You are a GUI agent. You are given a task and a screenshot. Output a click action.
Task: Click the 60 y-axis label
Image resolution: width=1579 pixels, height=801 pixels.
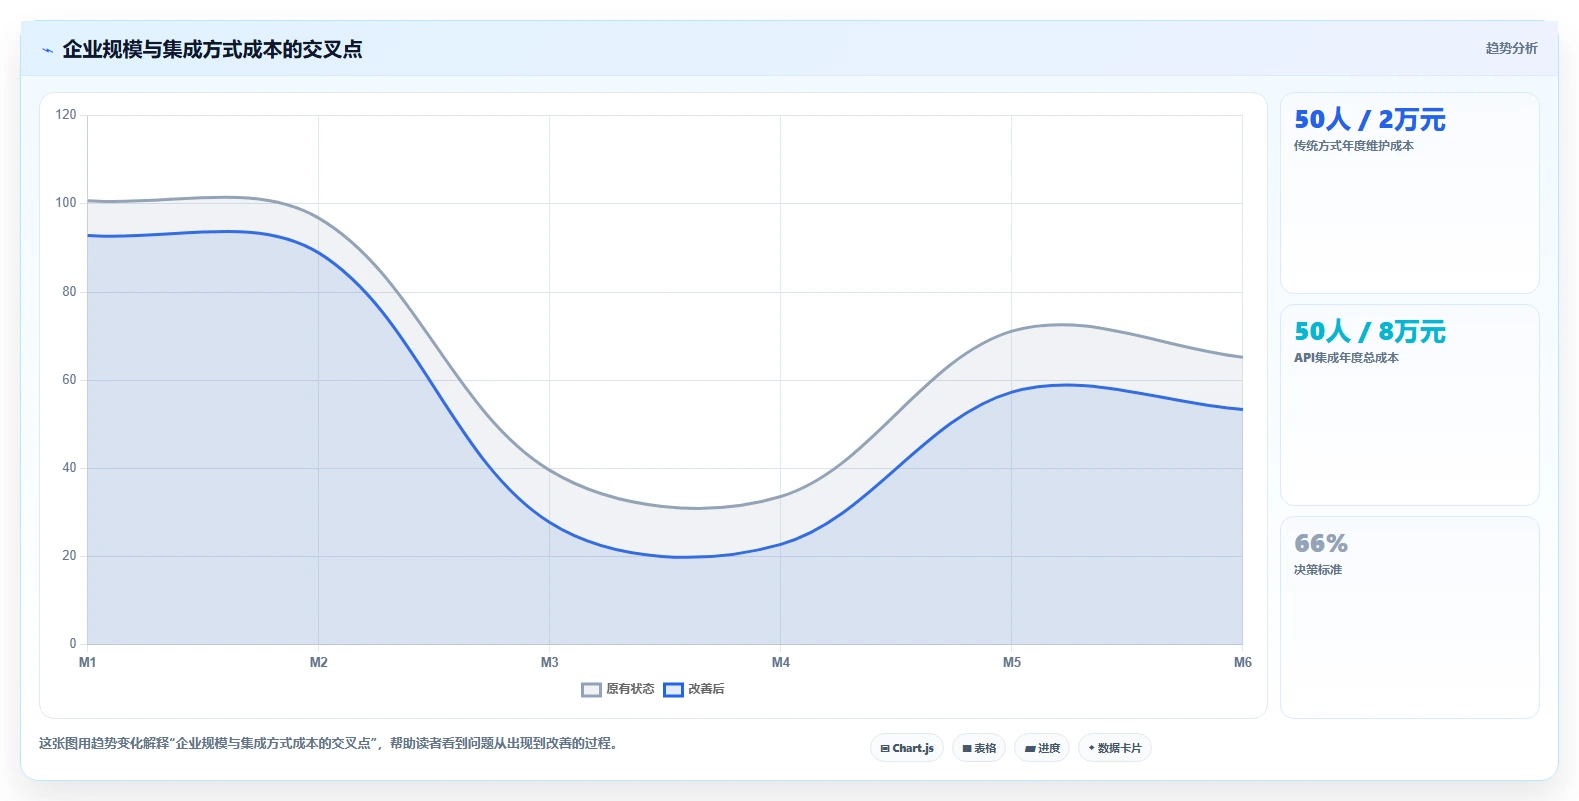pos(69,380)
